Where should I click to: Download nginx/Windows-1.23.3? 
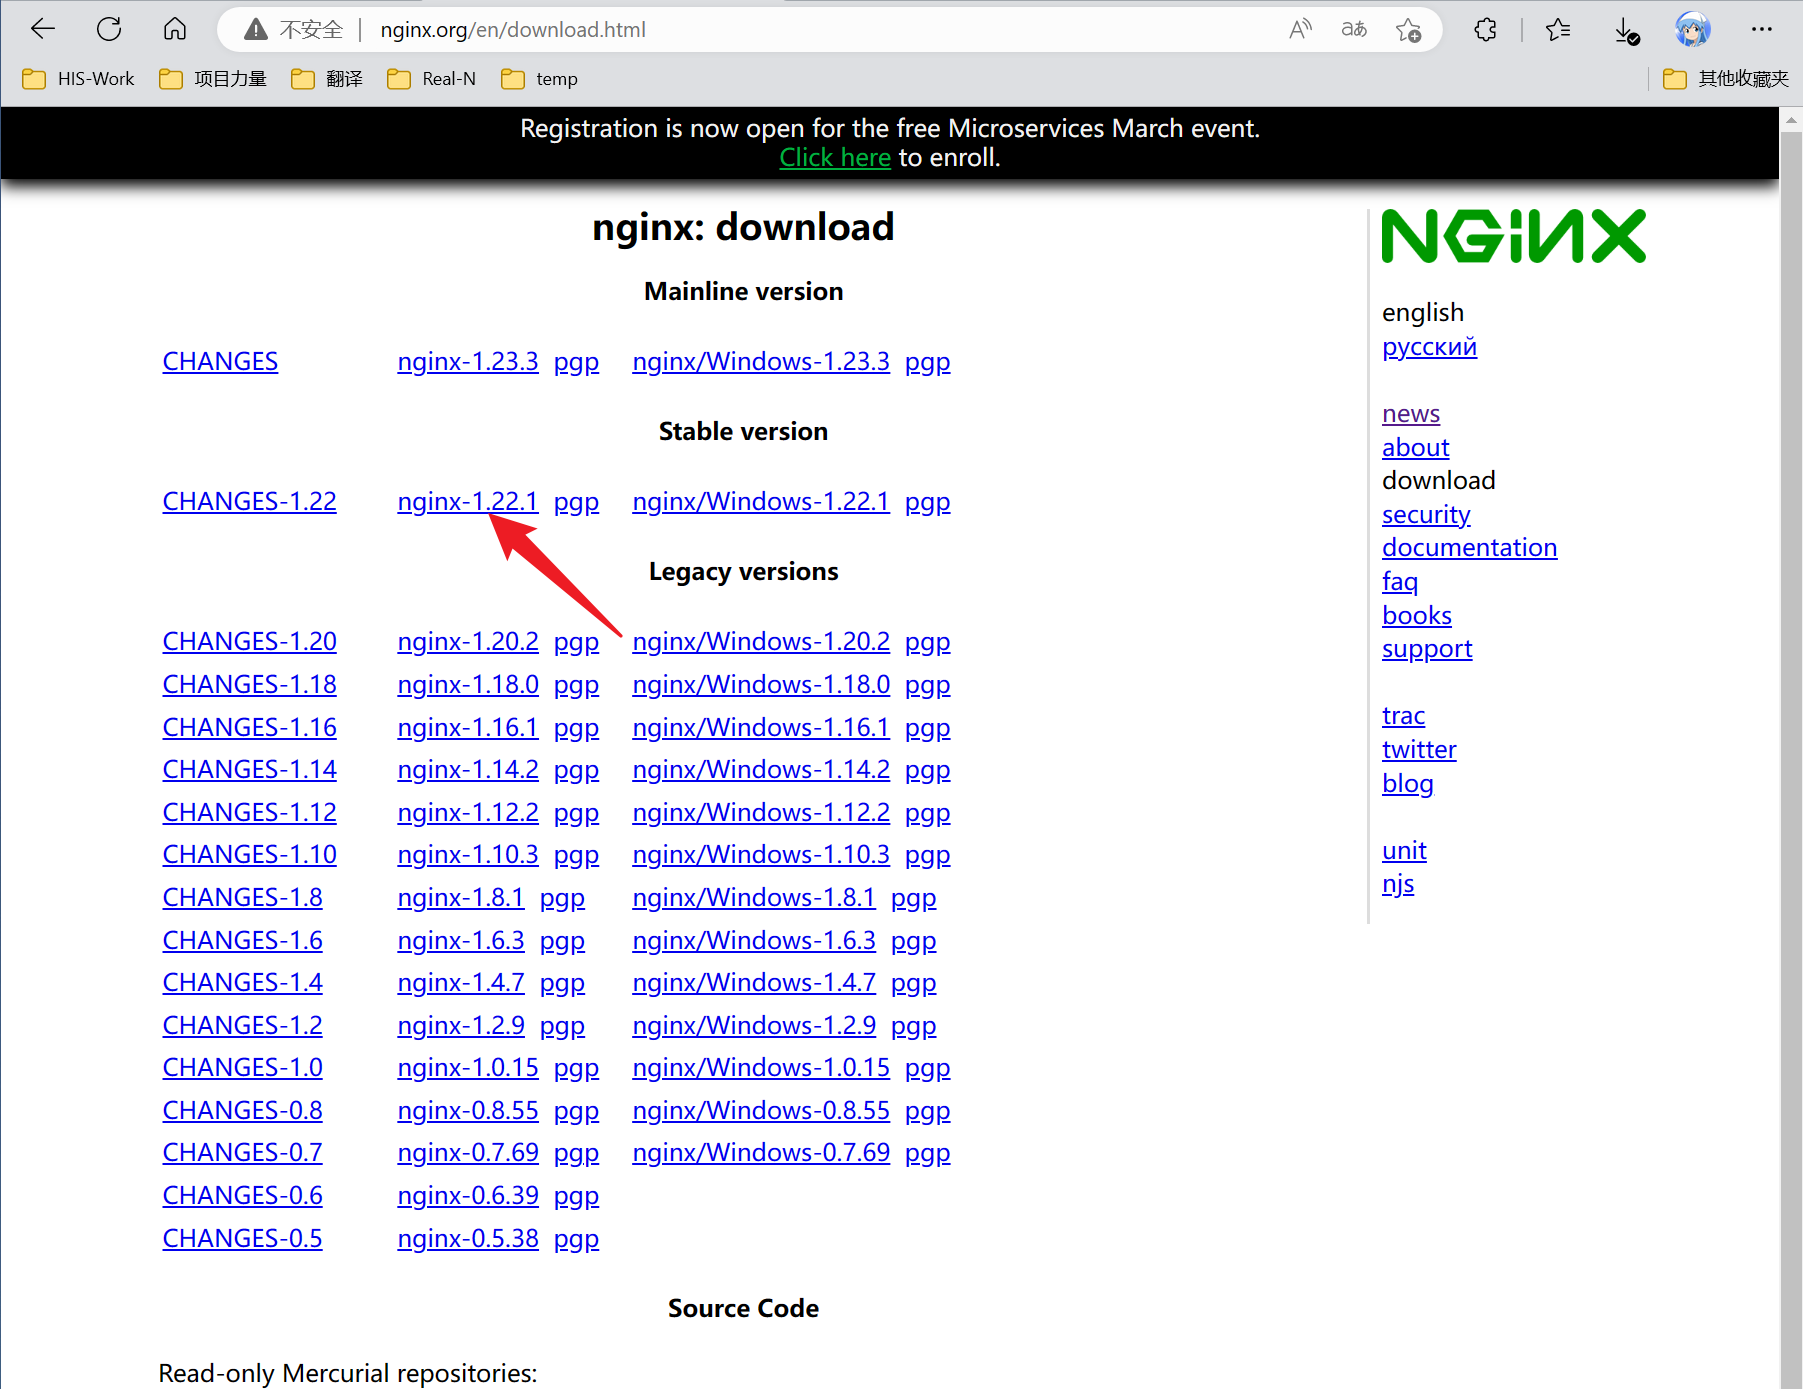[x=761, y=362]
